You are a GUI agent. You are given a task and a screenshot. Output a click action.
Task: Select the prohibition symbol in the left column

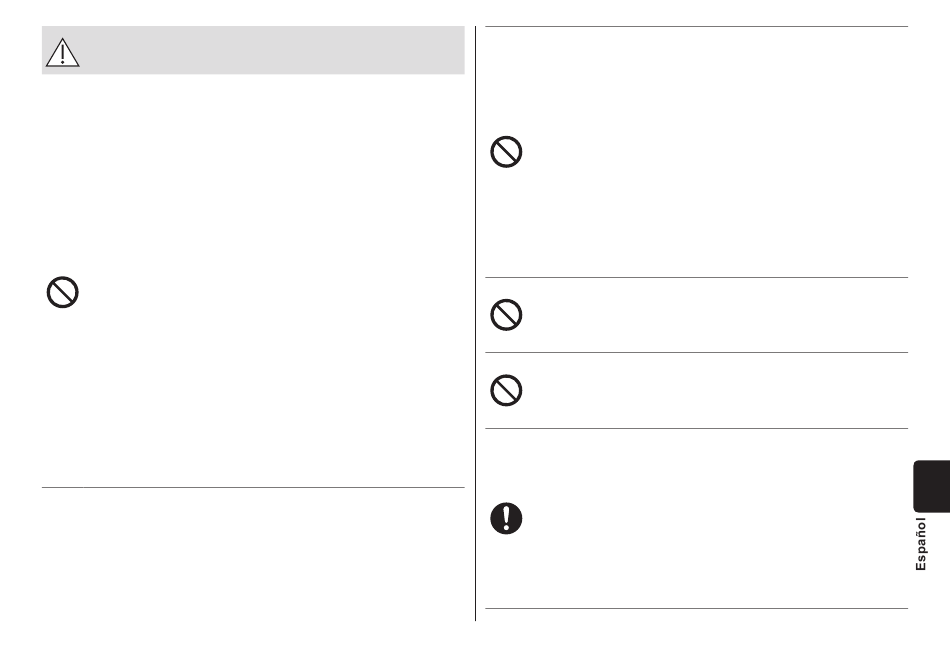[x=62, y=292]
